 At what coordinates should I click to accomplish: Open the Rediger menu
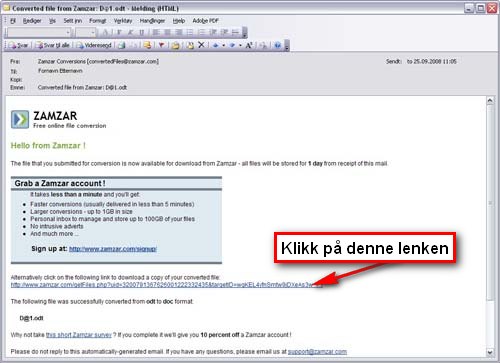pyautogui.click(x=32, y=21)
